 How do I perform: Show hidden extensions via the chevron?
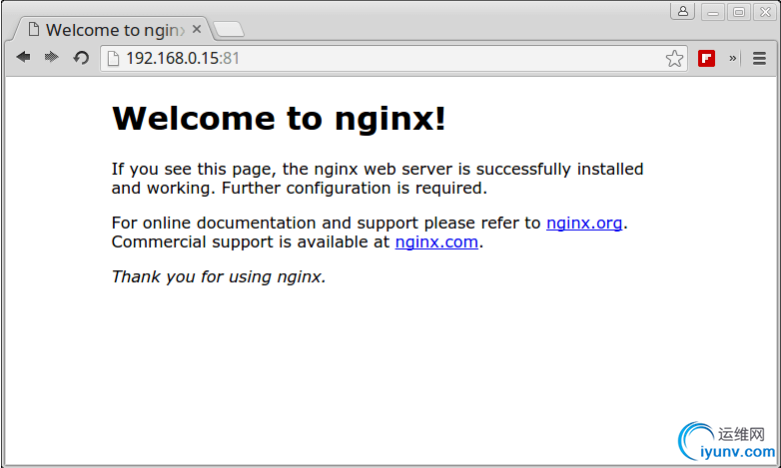(x=733, y=58)
